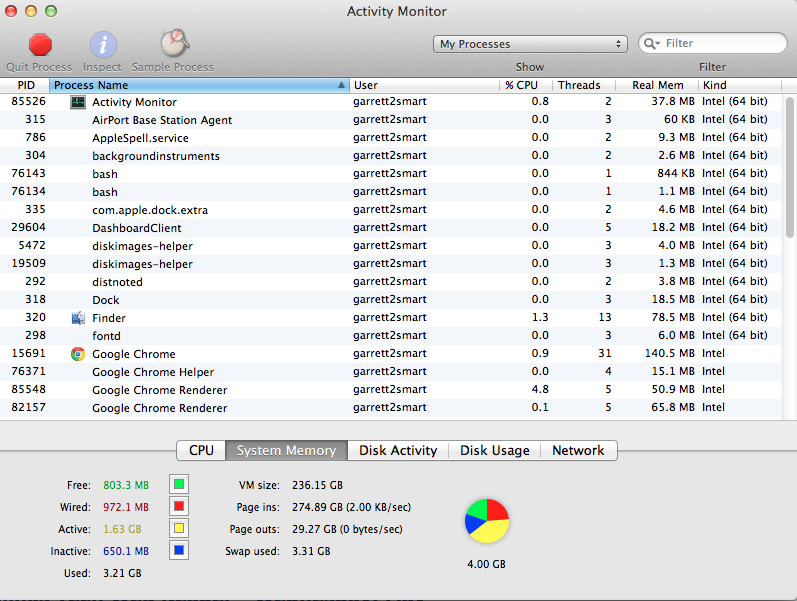797x601 pixels.
Task: Click the search magnifier icon in Filter
Action: pyautogui.click(x=652, y=44)
